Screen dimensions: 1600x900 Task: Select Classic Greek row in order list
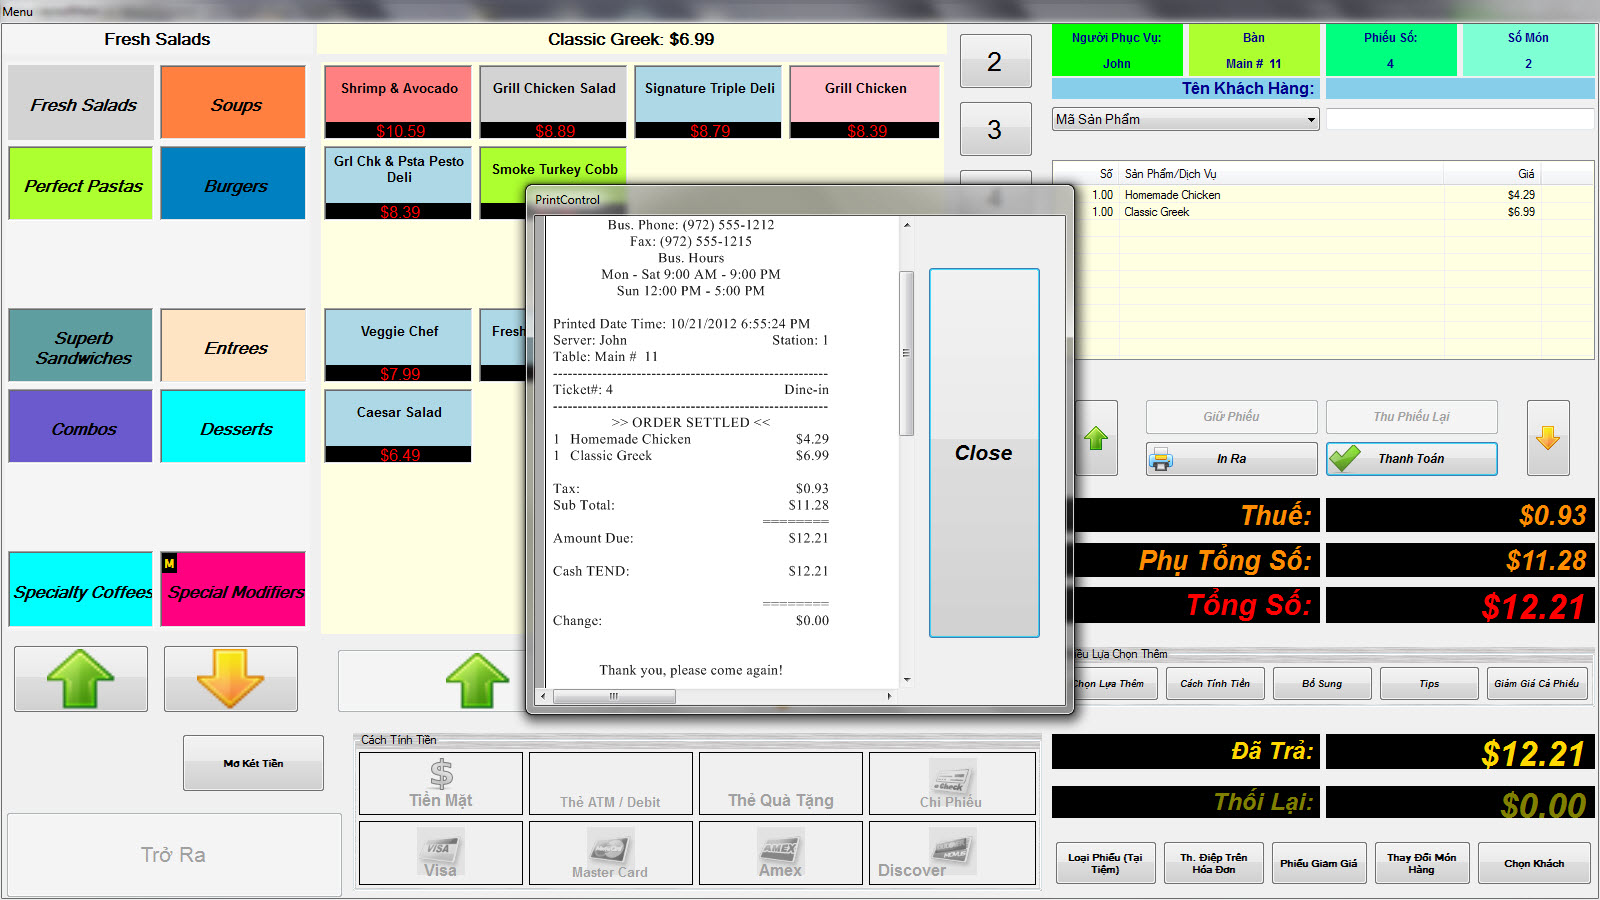pyautogui.click(x=1300, y=212)
